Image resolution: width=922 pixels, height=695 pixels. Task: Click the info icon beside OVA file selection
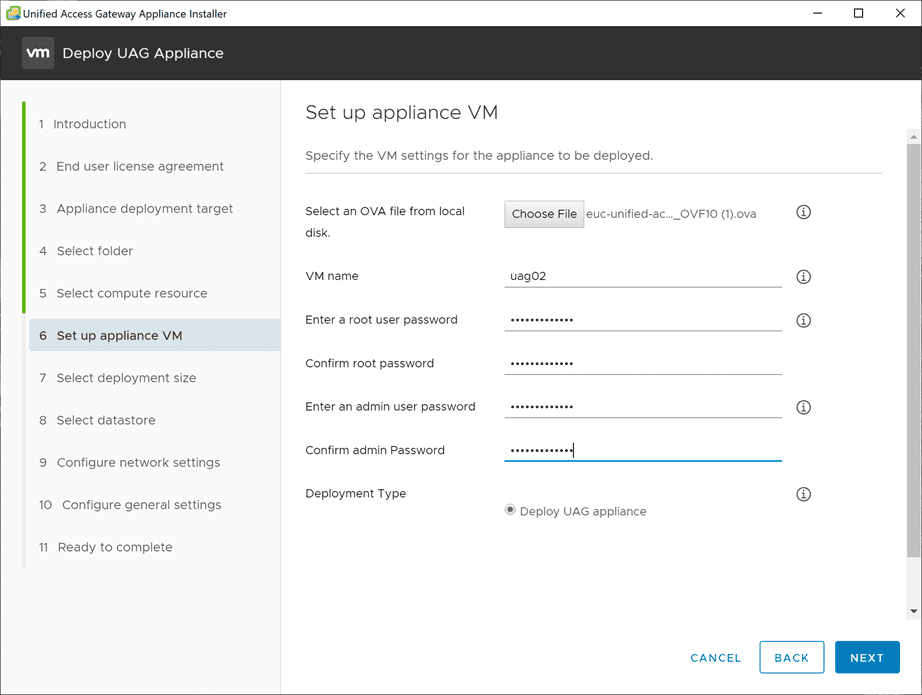click(x=803, y=213)
